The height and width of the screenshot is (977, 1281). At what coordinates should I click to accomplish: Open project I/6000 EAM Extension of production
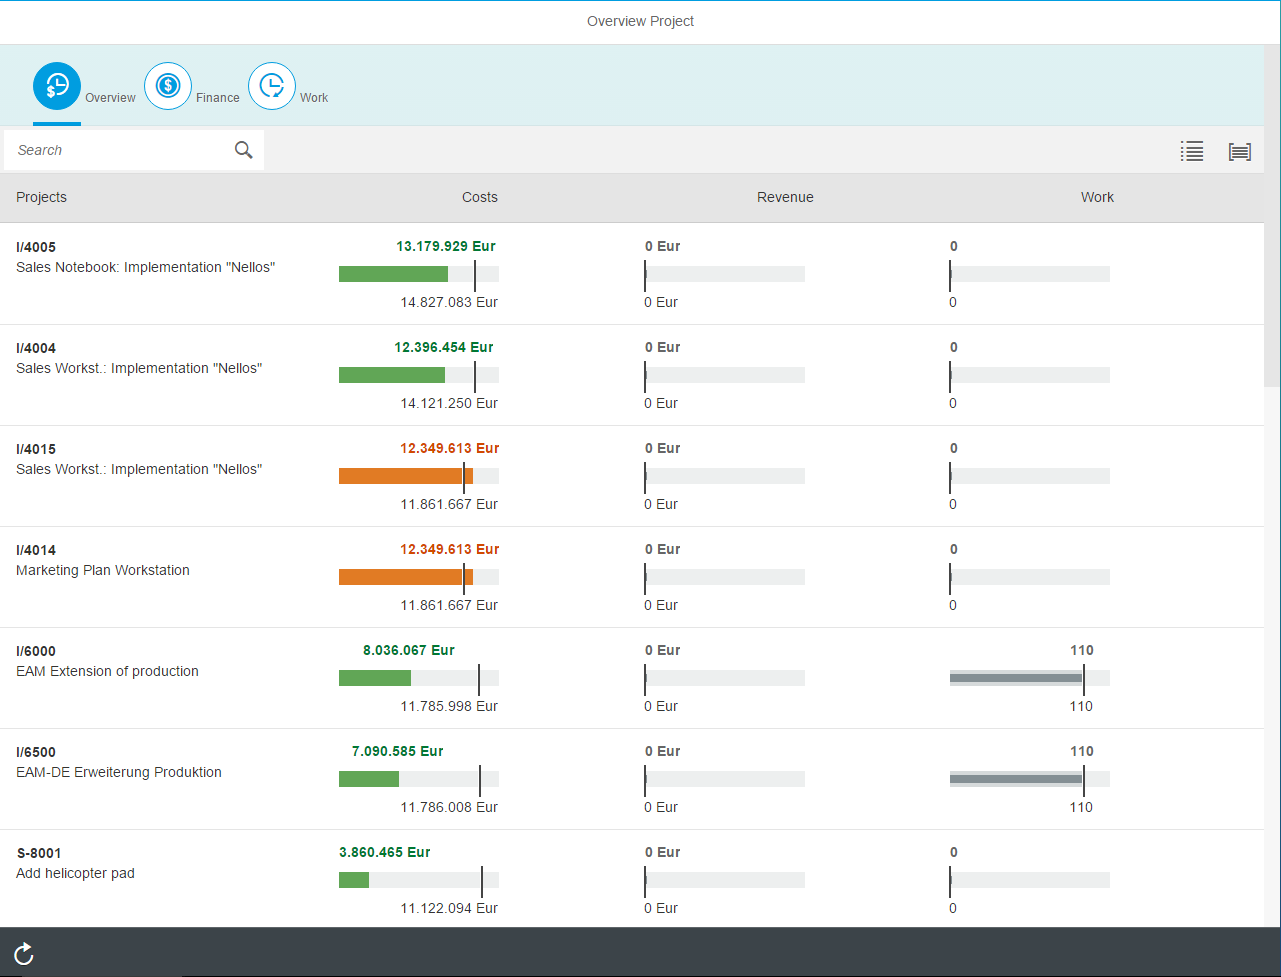[x=632, y=678]
